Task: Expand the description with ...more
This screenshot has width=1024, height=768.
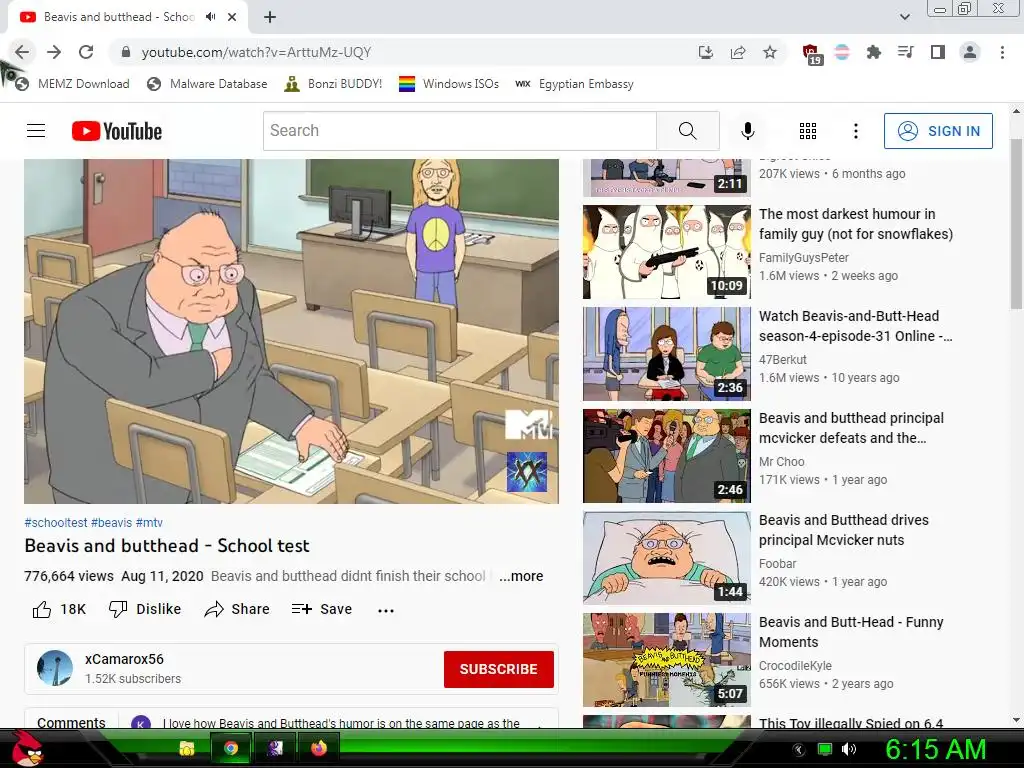Action: tap(521, 576)
